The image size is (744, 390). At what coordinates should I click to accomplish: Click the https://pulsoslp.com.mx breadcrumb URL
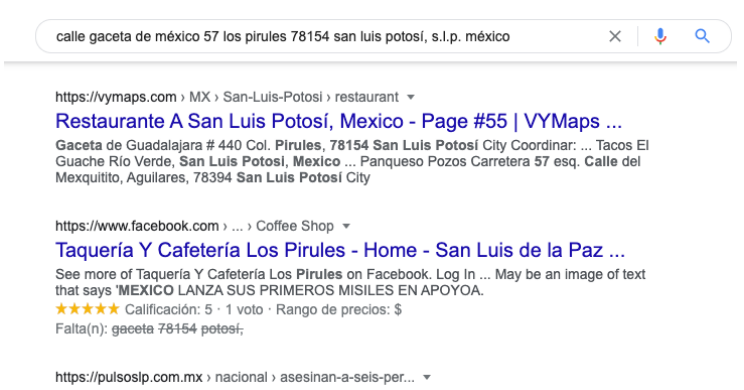click(129, 378)
